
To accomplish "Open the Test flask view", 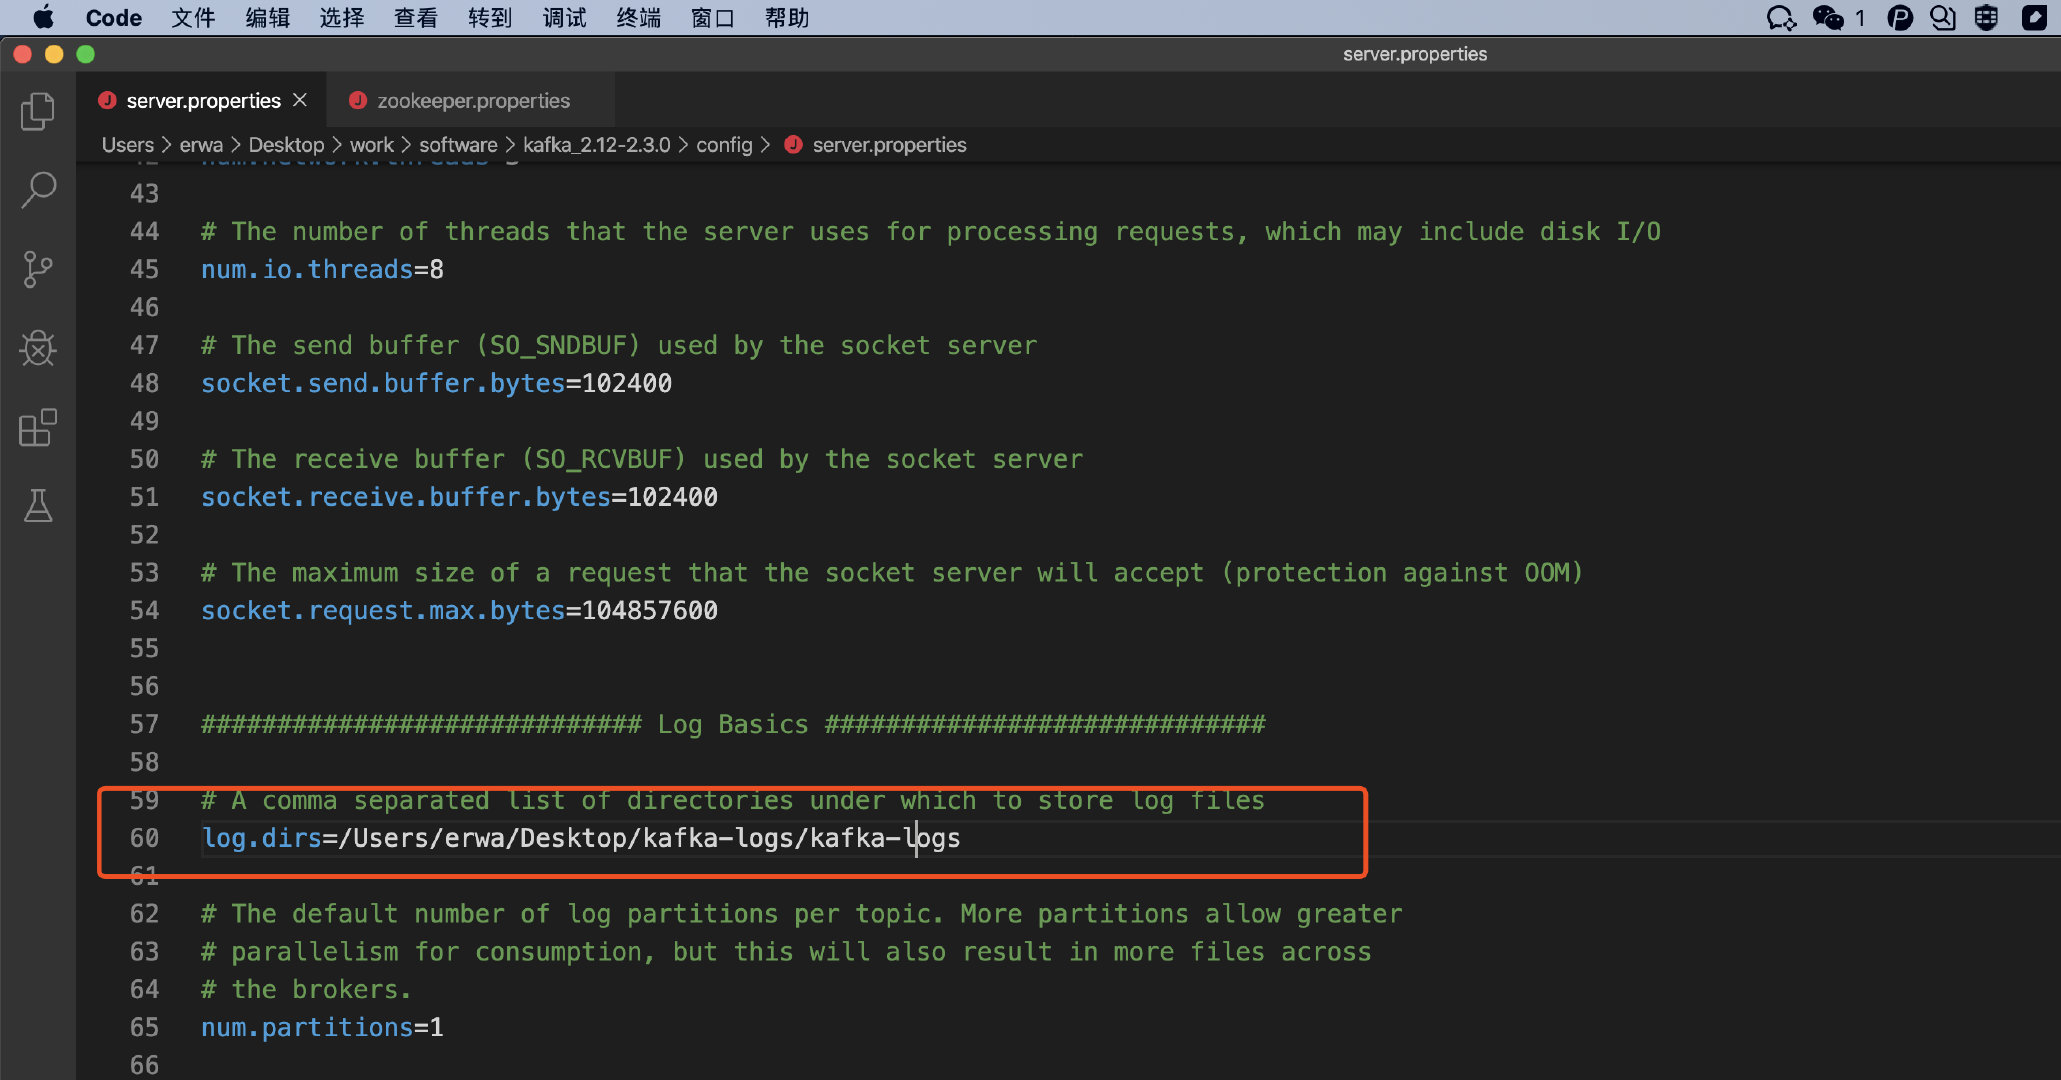I will click(x=38, y=506).
